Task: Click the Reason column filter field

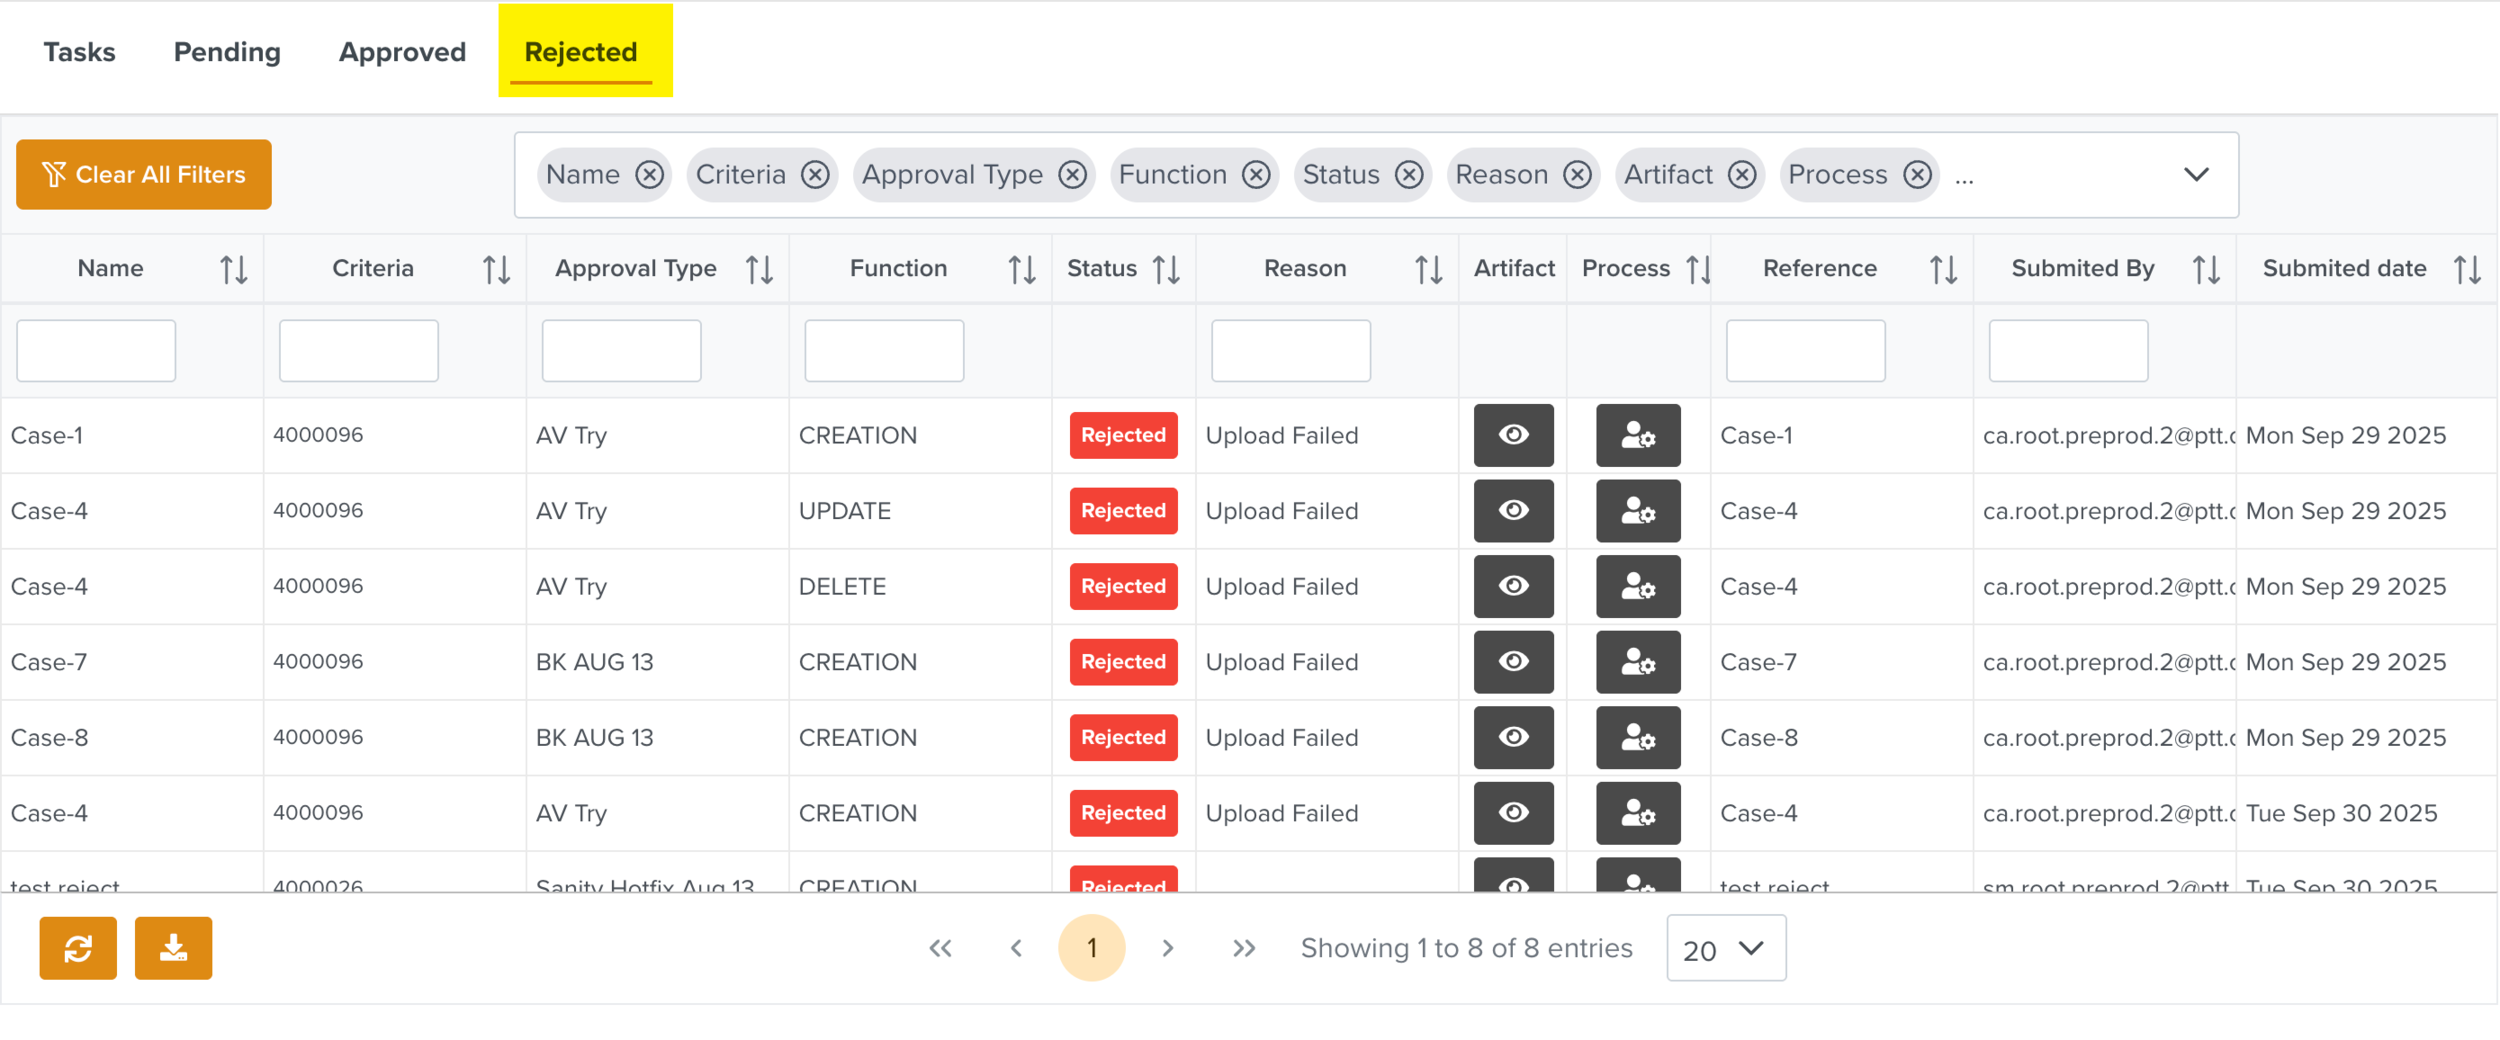Action: [x=1290, y=351]
